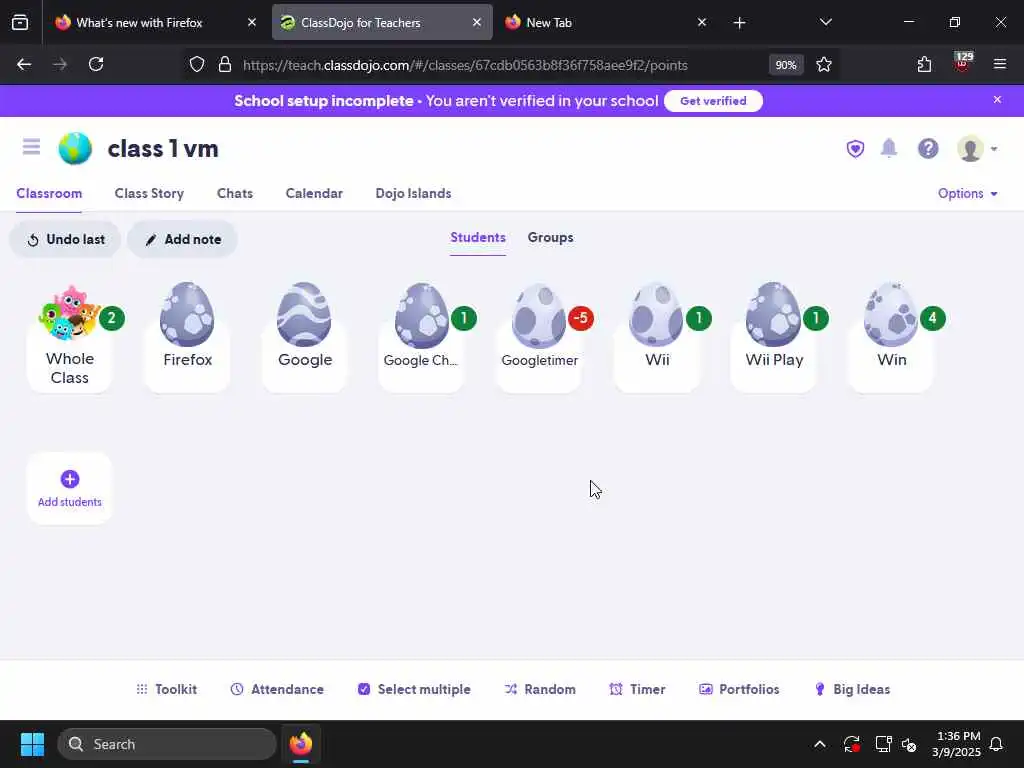Click Get verified button in banner

tap(713, 101)
